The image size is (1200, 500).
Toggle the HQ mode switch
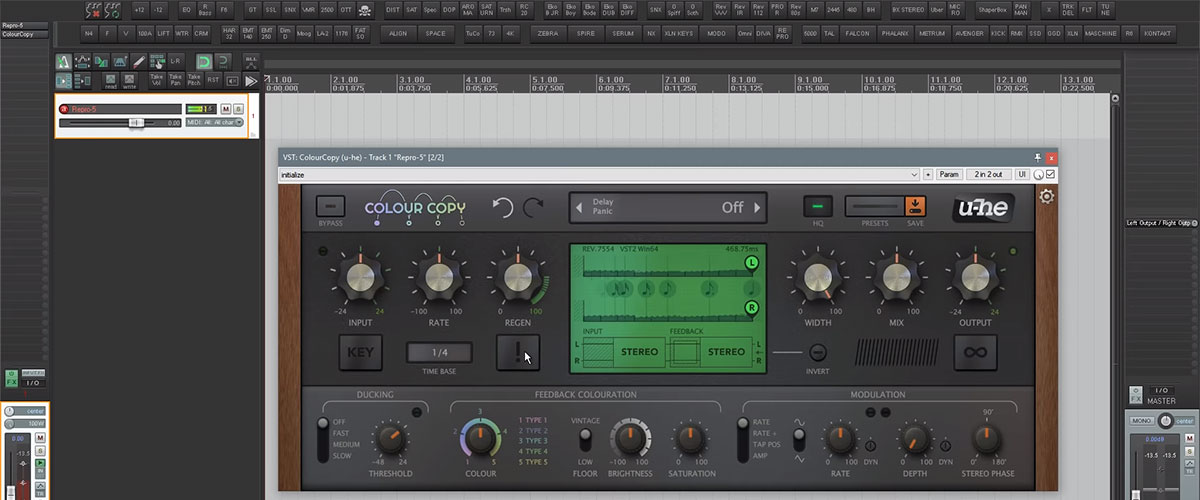[817, 206]
